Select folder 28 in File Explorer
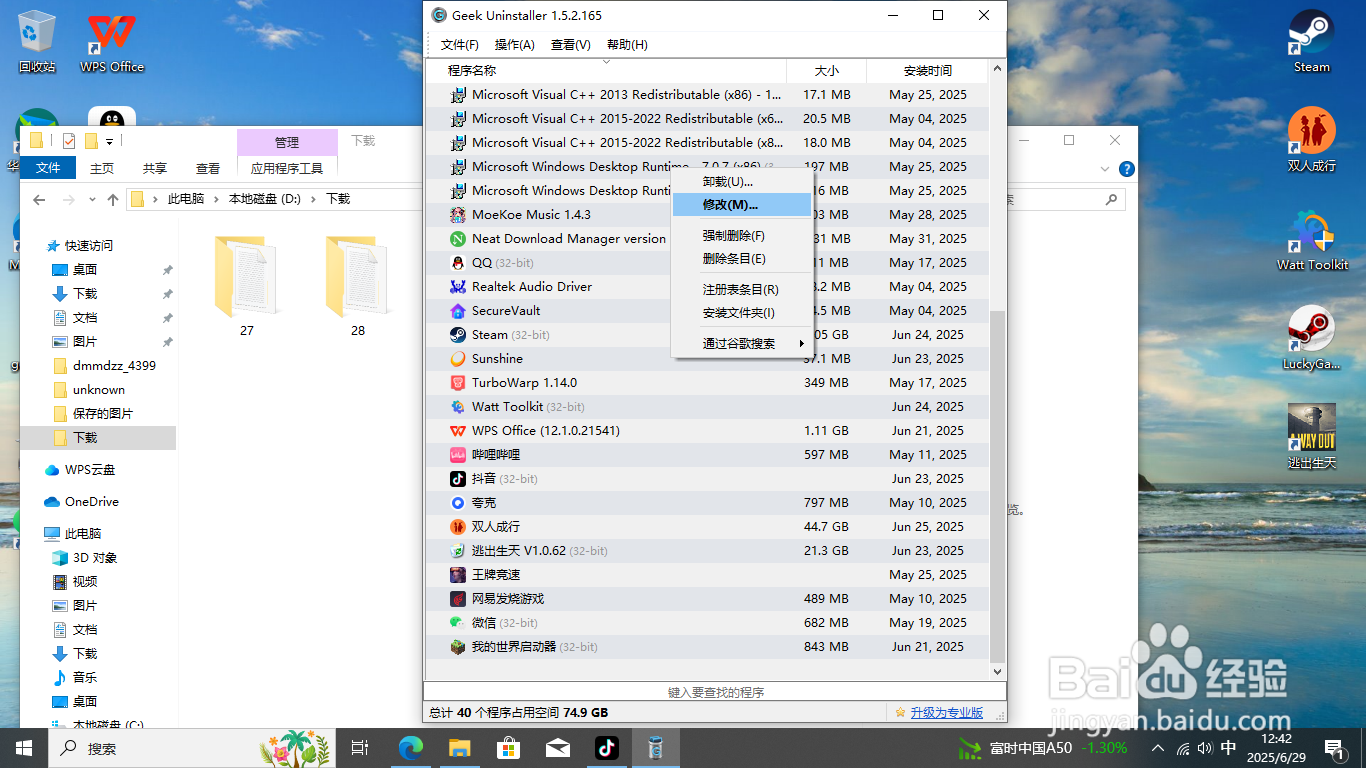 point(358,286)
